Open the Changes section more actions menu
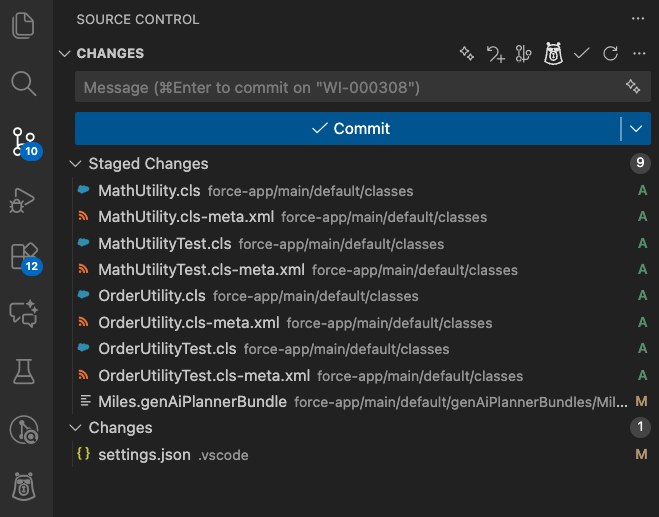 click(x=639, y=53)
